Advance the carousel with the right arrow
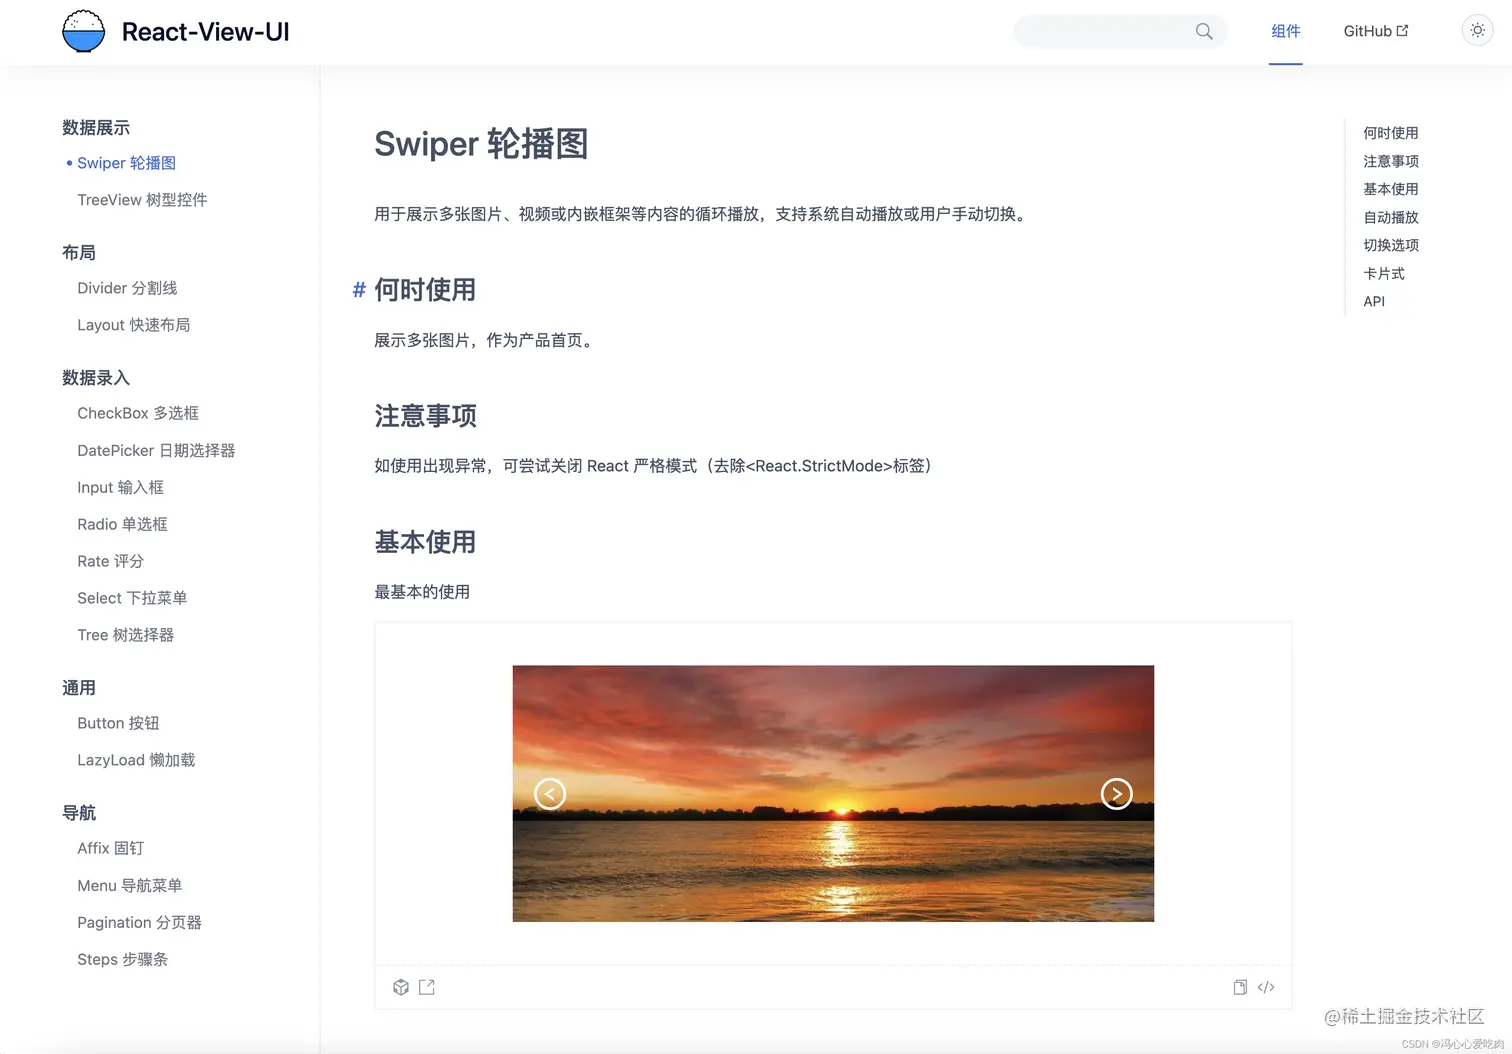 click(1117, 793)
